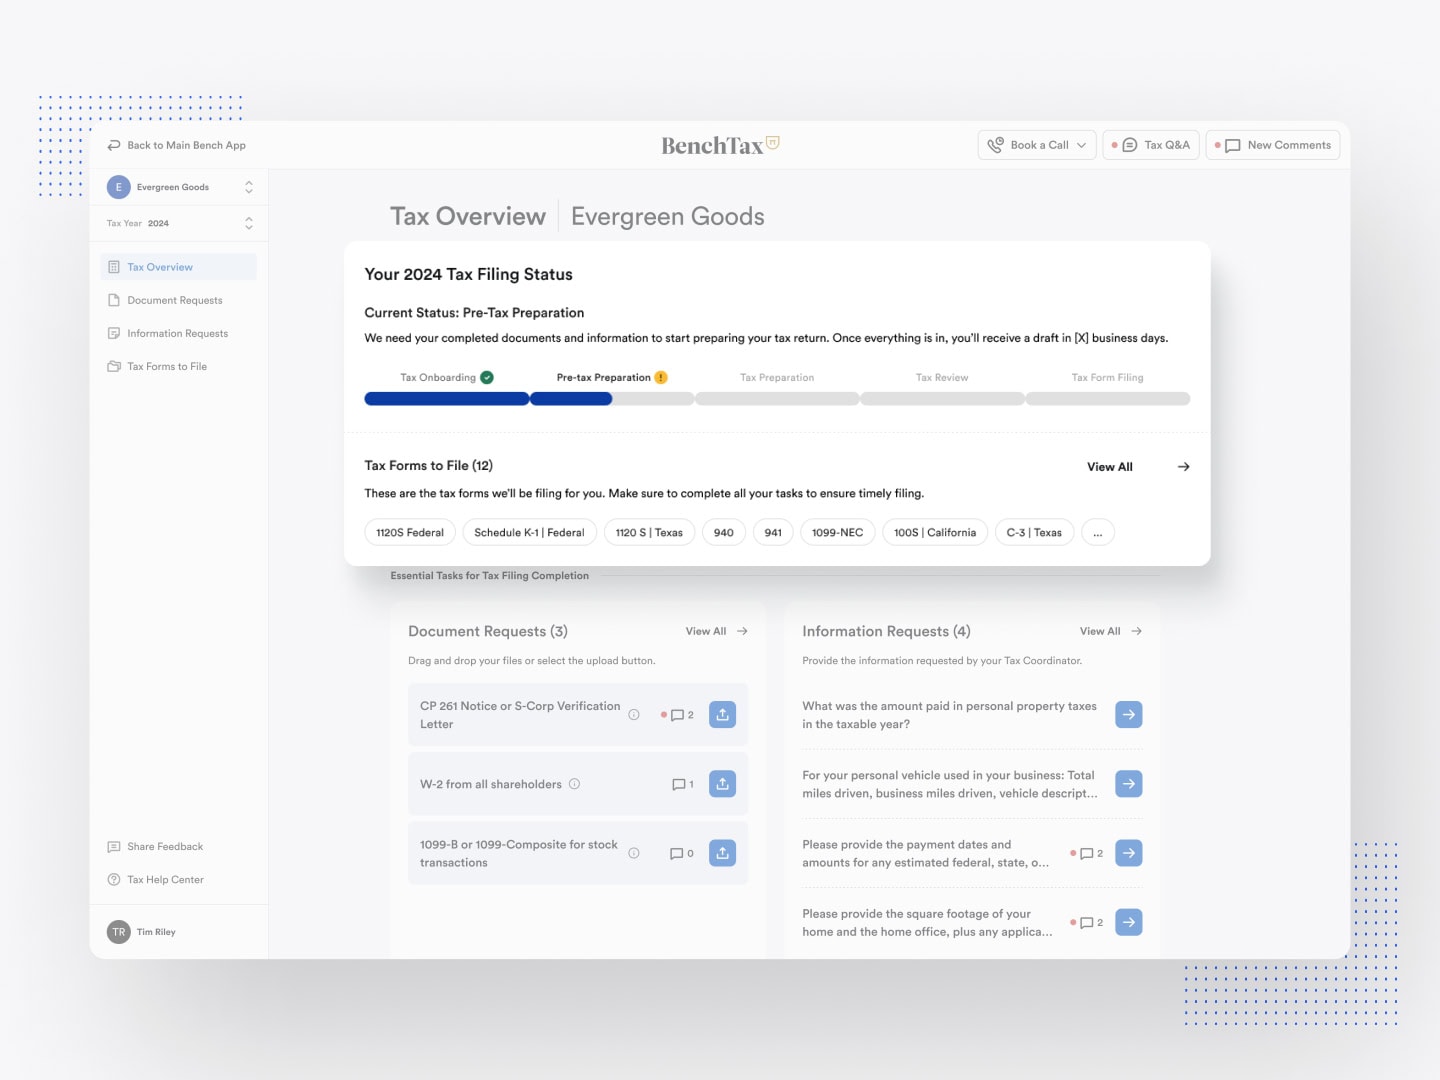Select the 940 form chip
Viewport: 1440px width, 1080px height.
click(724, 533)
